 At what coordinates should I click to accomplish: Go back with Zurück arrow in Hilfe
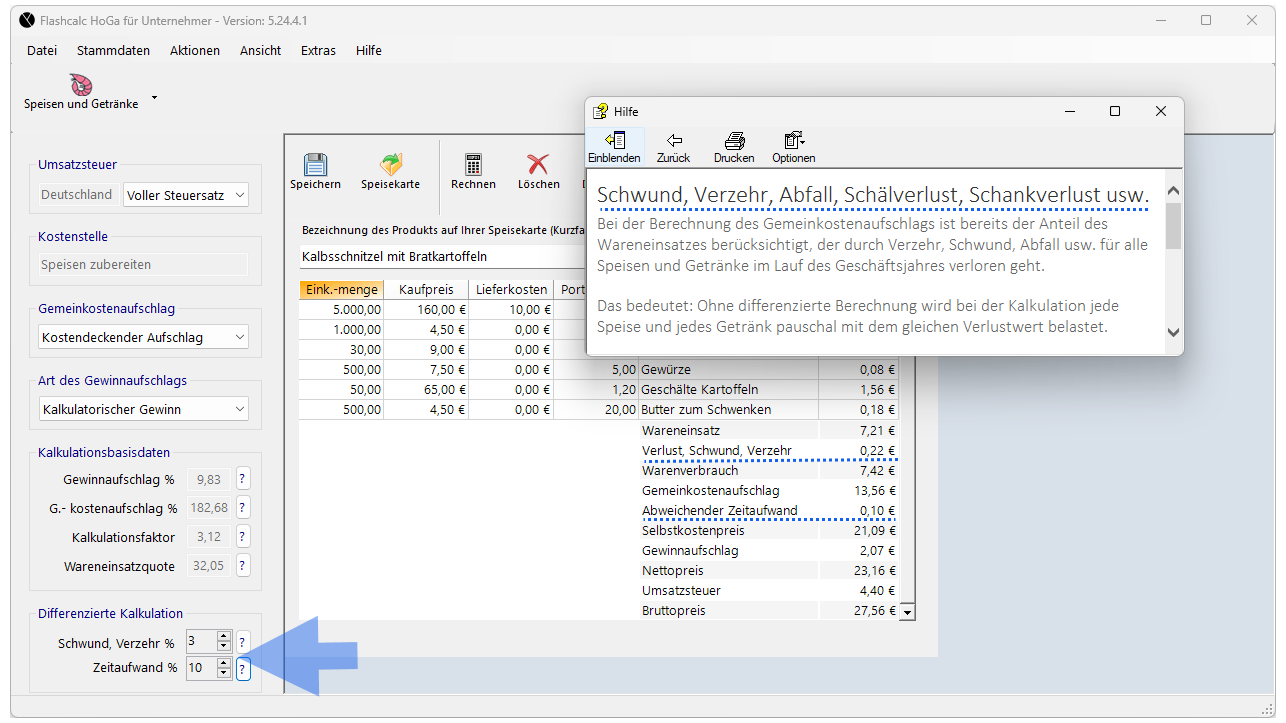[673, 141]
